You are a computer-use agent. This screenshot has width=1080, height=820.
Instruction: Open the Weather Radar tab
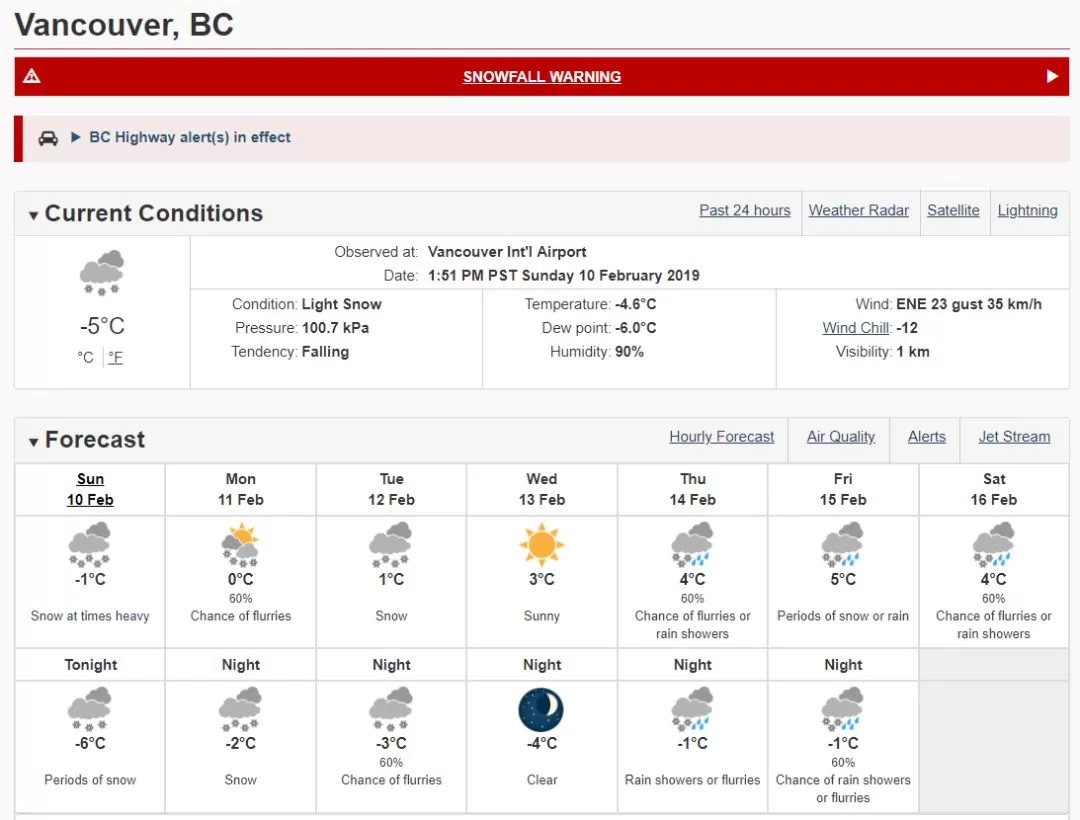858,211
